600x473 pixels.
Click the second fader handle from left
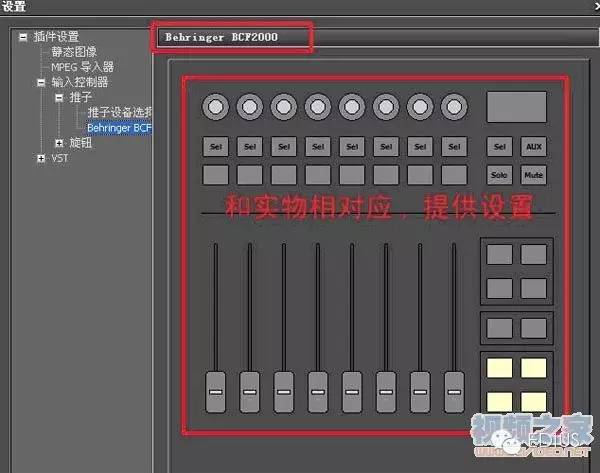(x=249, y=392)
